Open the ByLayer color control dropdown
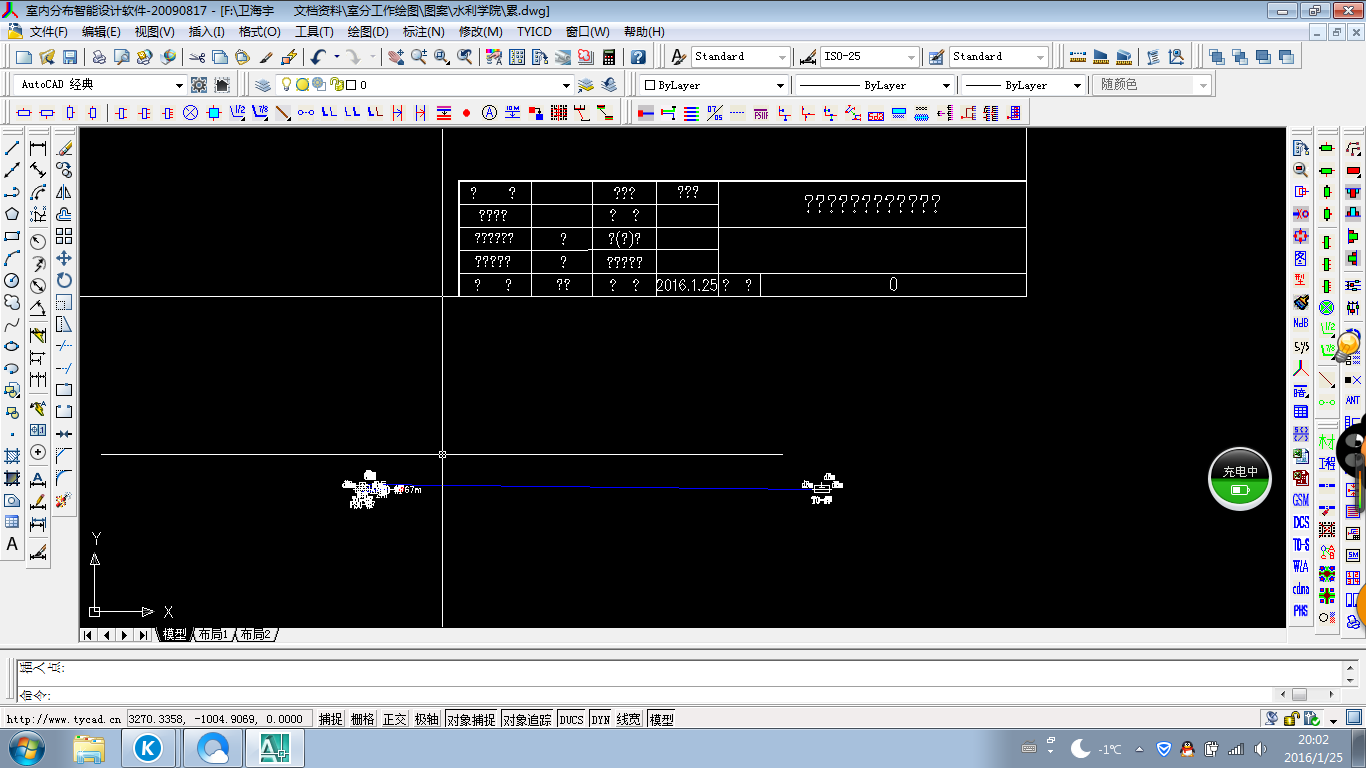Screen dimensions: 1366x768 (x=781, y=86)
